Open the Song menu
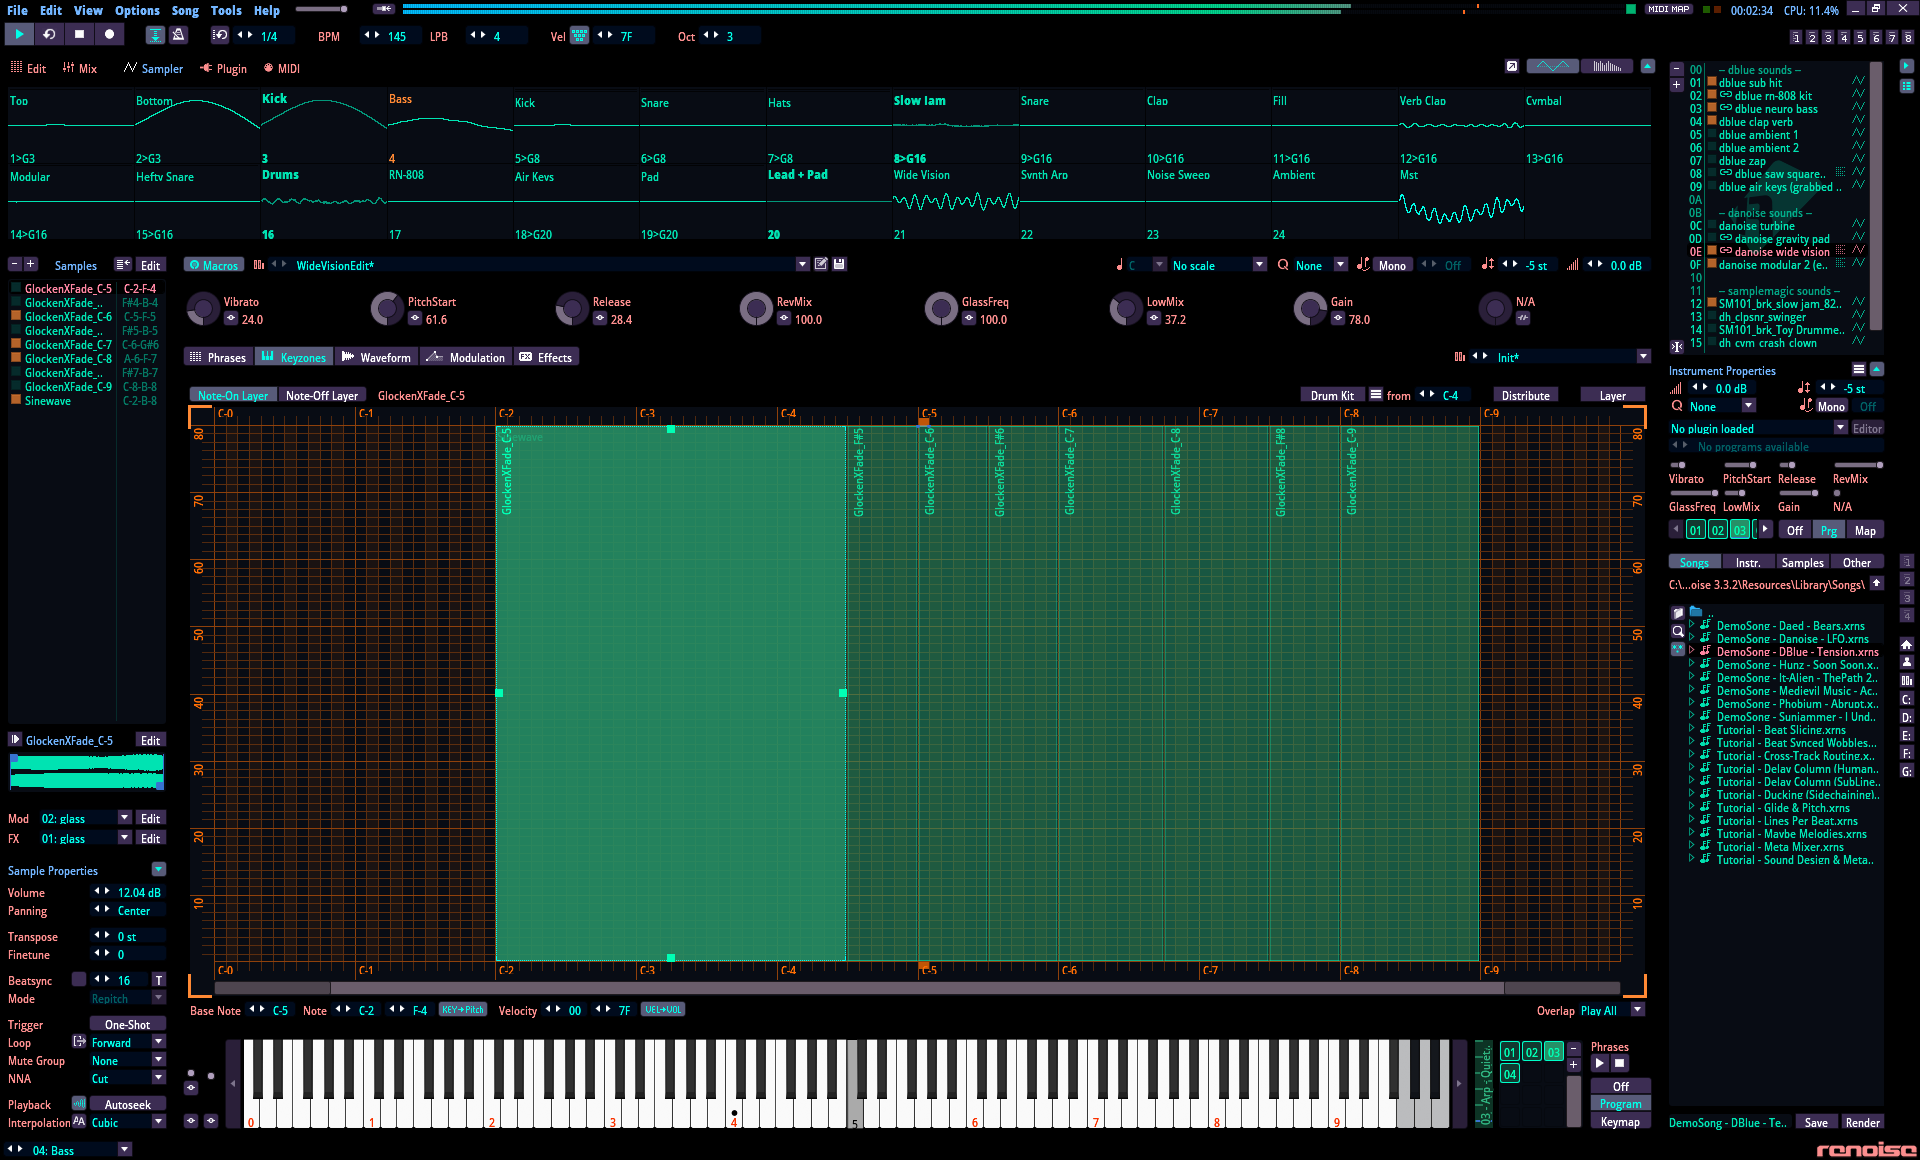Screen dimensions: 1920x1160 pyautogui.click(x=185, y=10)
